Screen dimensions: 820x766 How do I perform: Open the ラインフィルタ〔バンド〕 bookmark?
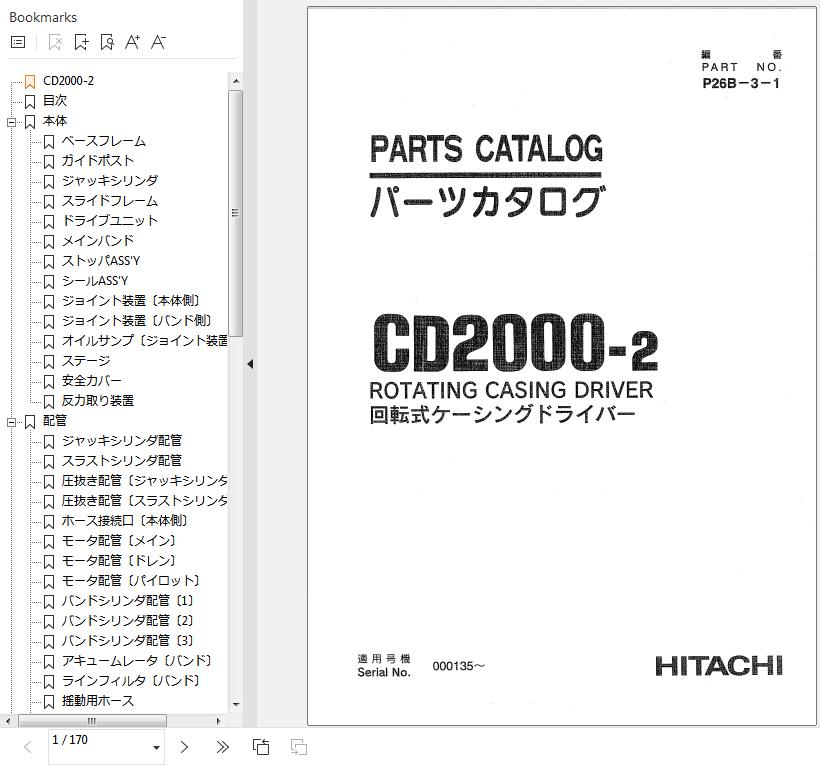tap(131, 680)
